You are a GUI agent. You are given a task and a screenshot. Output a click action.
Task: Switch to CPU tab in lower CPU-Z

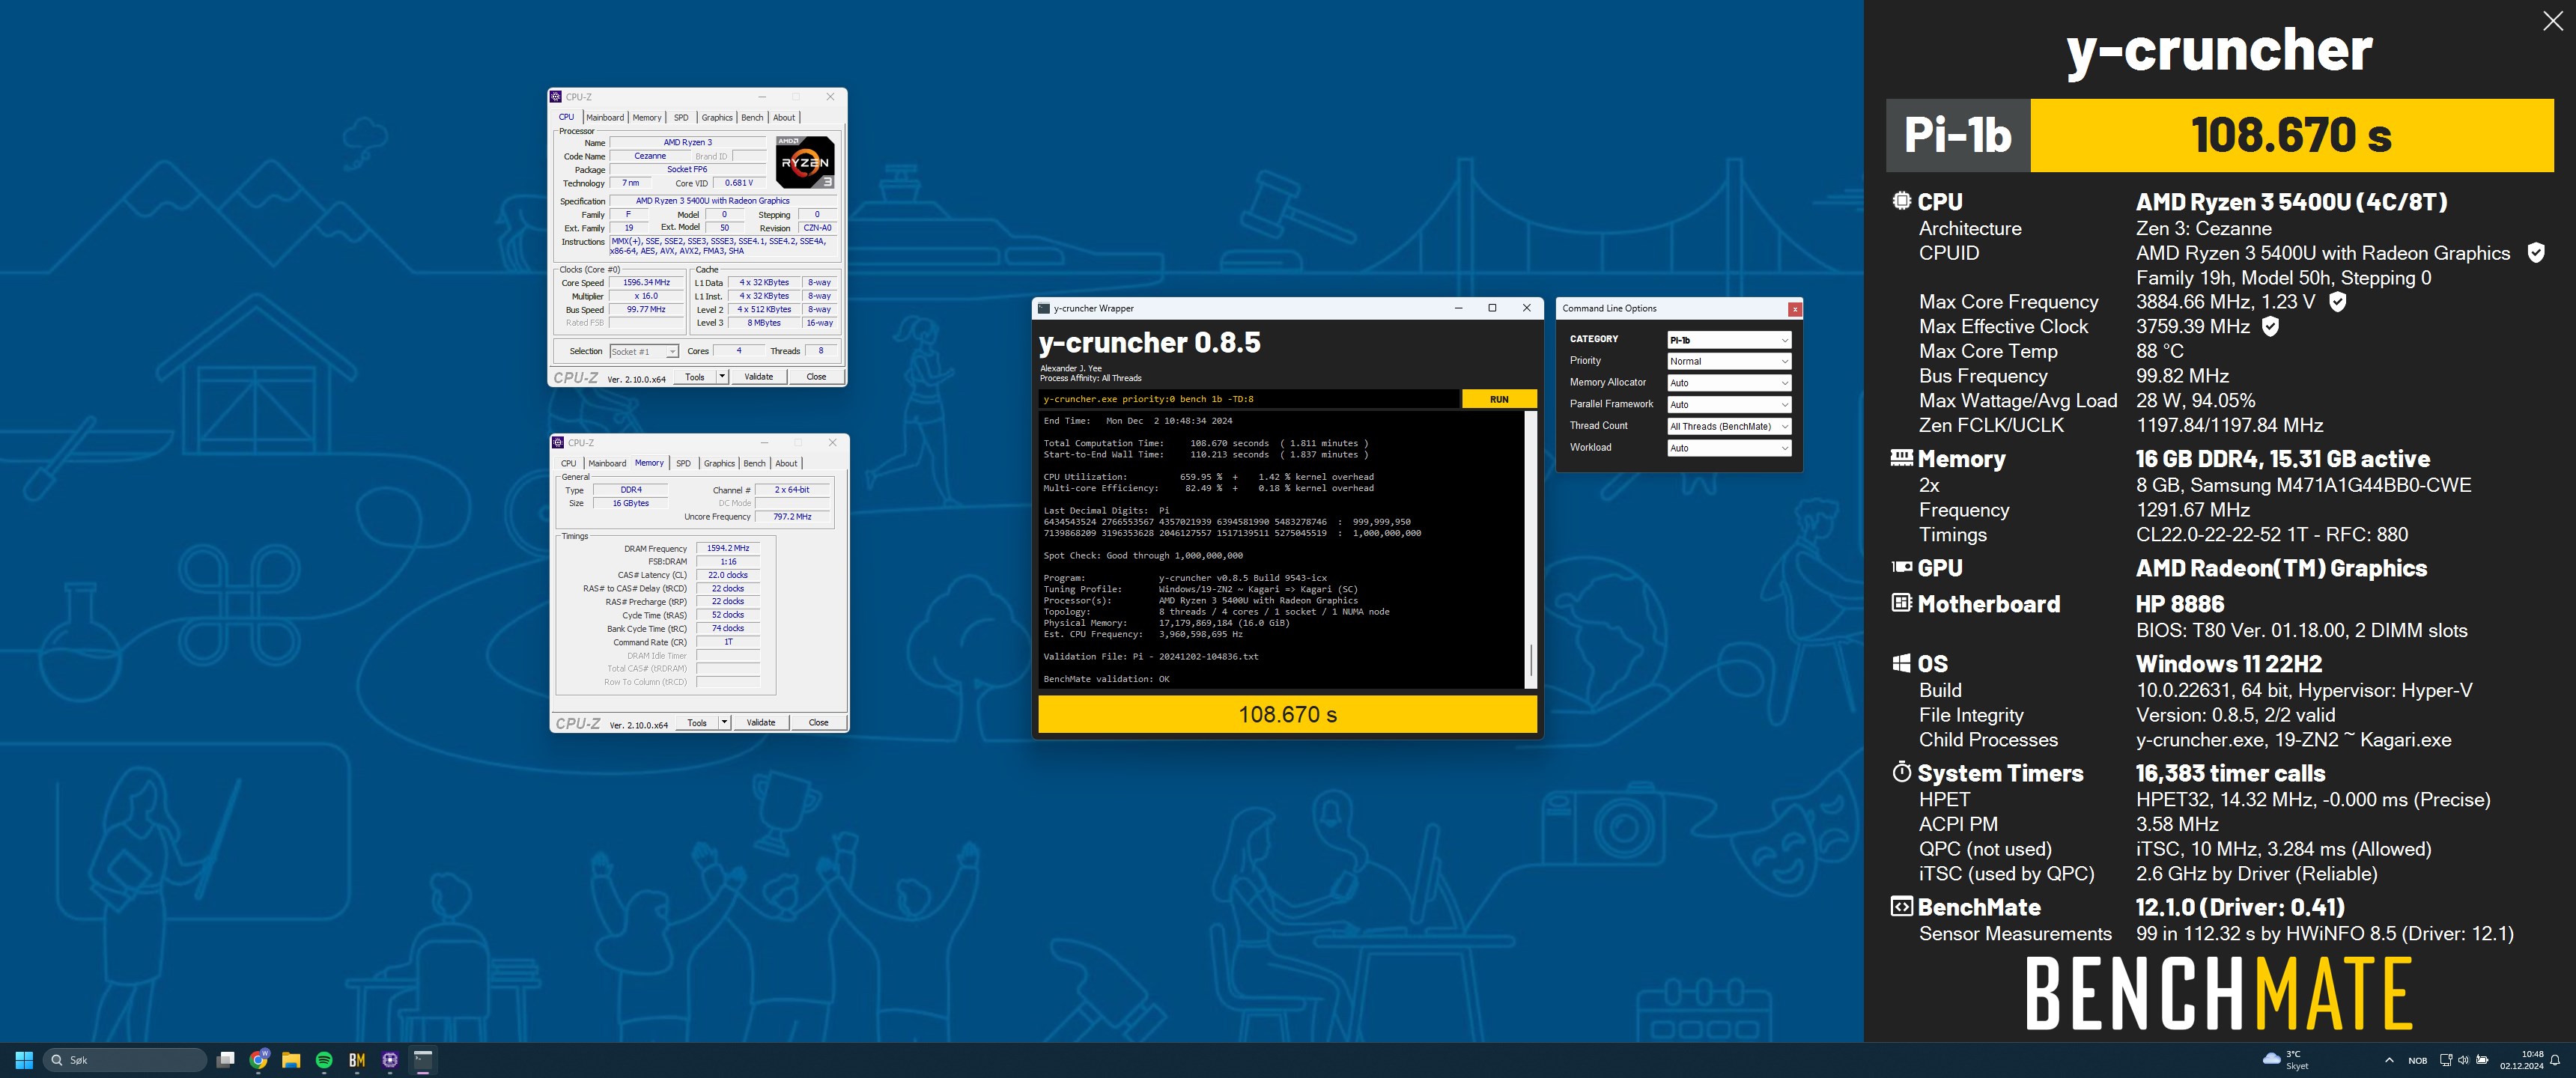(x=569, y=464)
